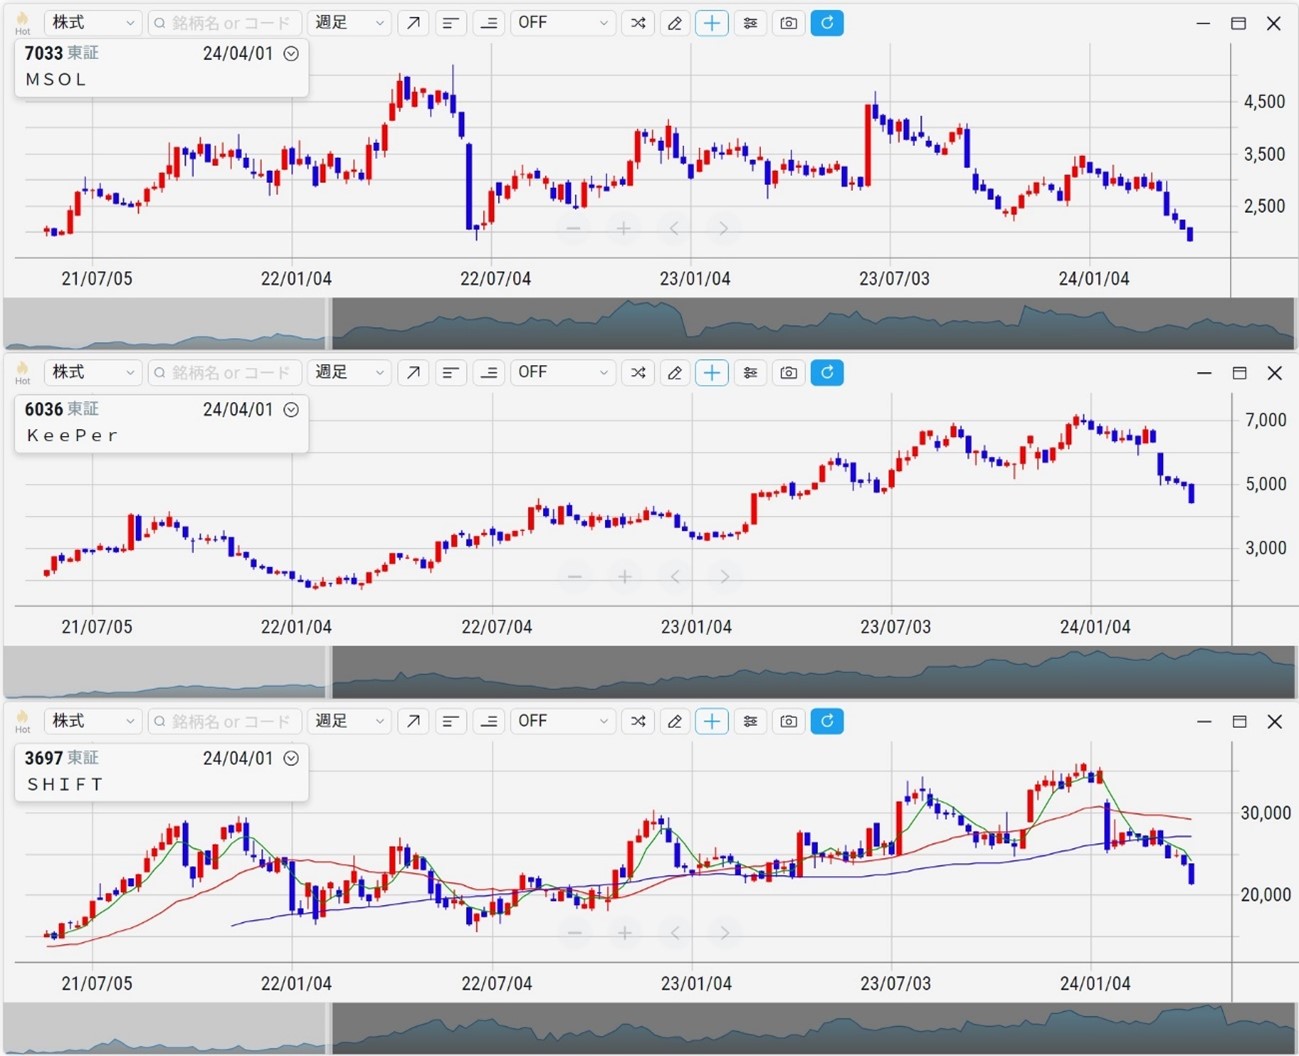This screenshot has height=1056, width=1299.
Task: Select the pencil drawing tool in MSOL toolbar
Action: (x=675, y=23)
